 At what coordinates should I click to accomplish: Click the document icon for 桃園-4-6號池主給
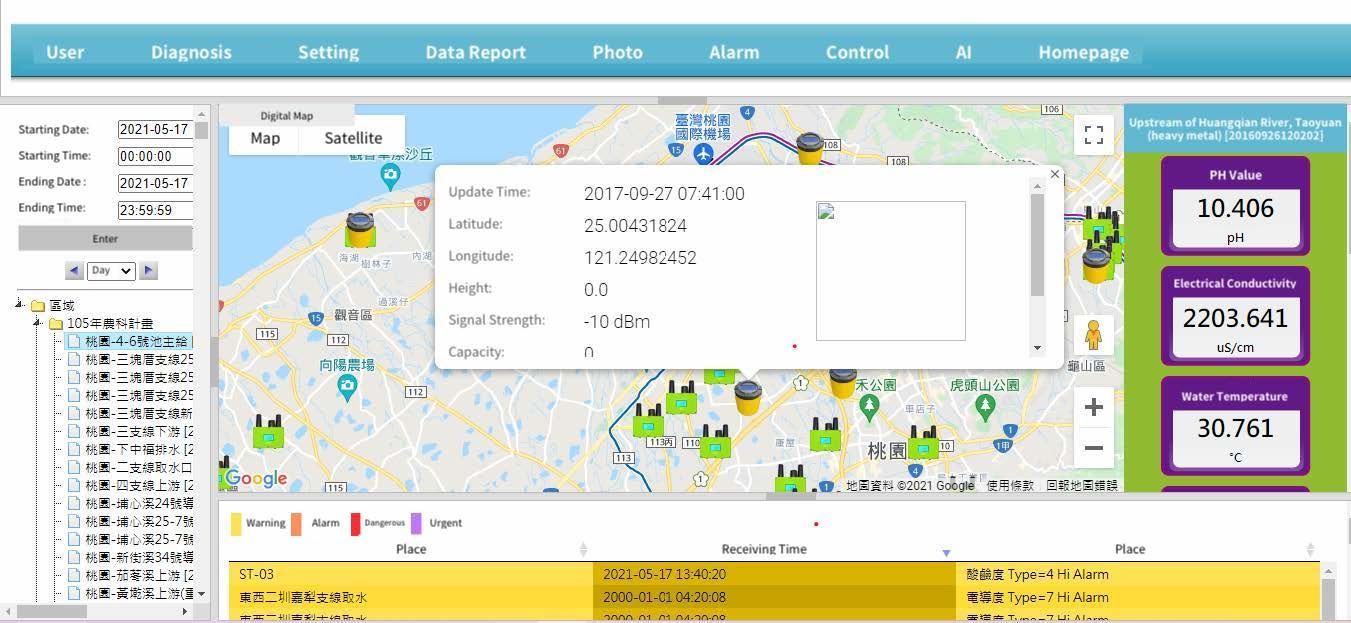pyautogui.click(x=74, y=342)
